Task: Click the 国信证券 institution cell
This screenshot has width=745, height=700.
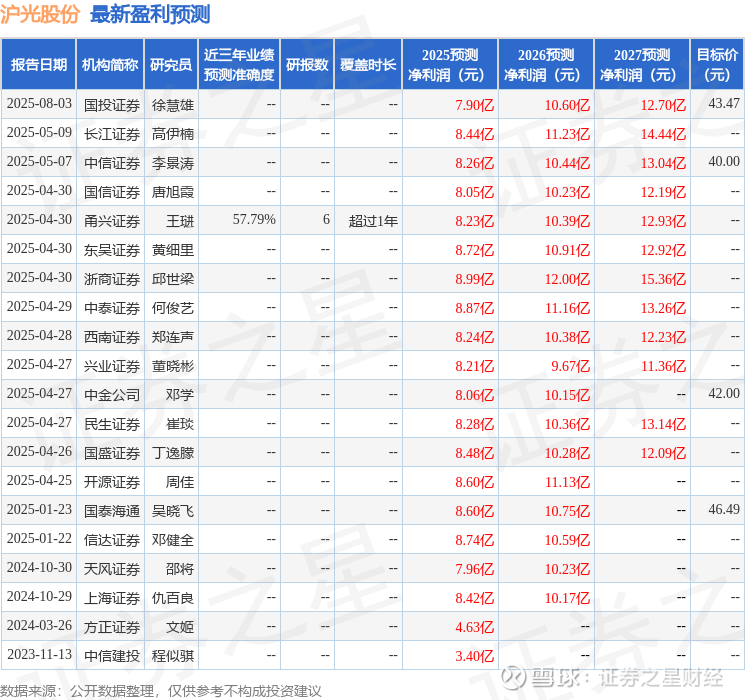Action: (x=112, y=192)
